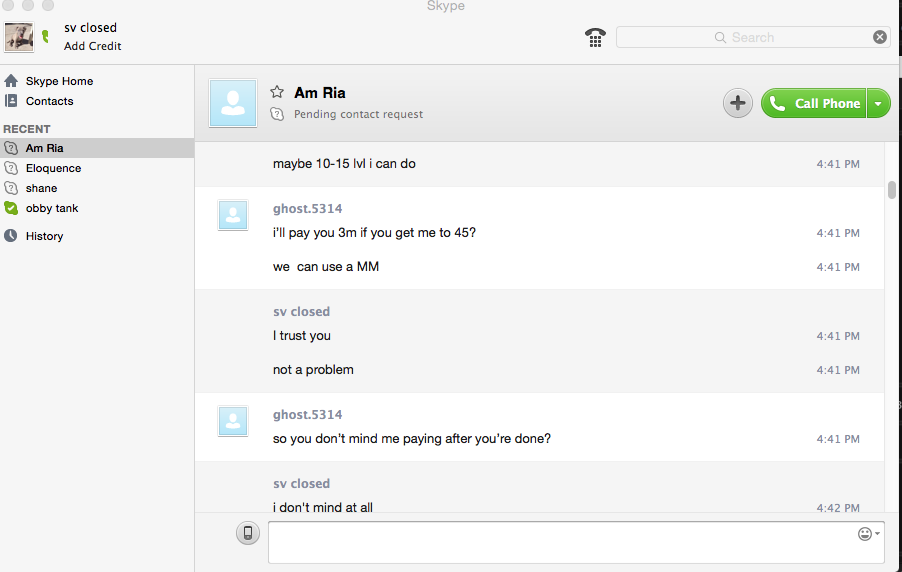Select Eloquence in recent conversations

(x=53, y=168)
